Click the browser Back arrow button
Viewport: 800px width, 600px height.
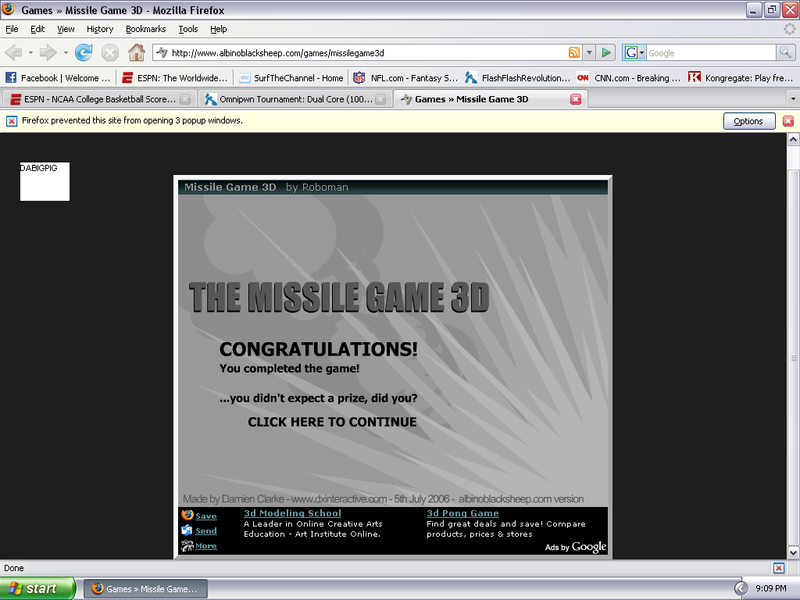click(14, 52)
